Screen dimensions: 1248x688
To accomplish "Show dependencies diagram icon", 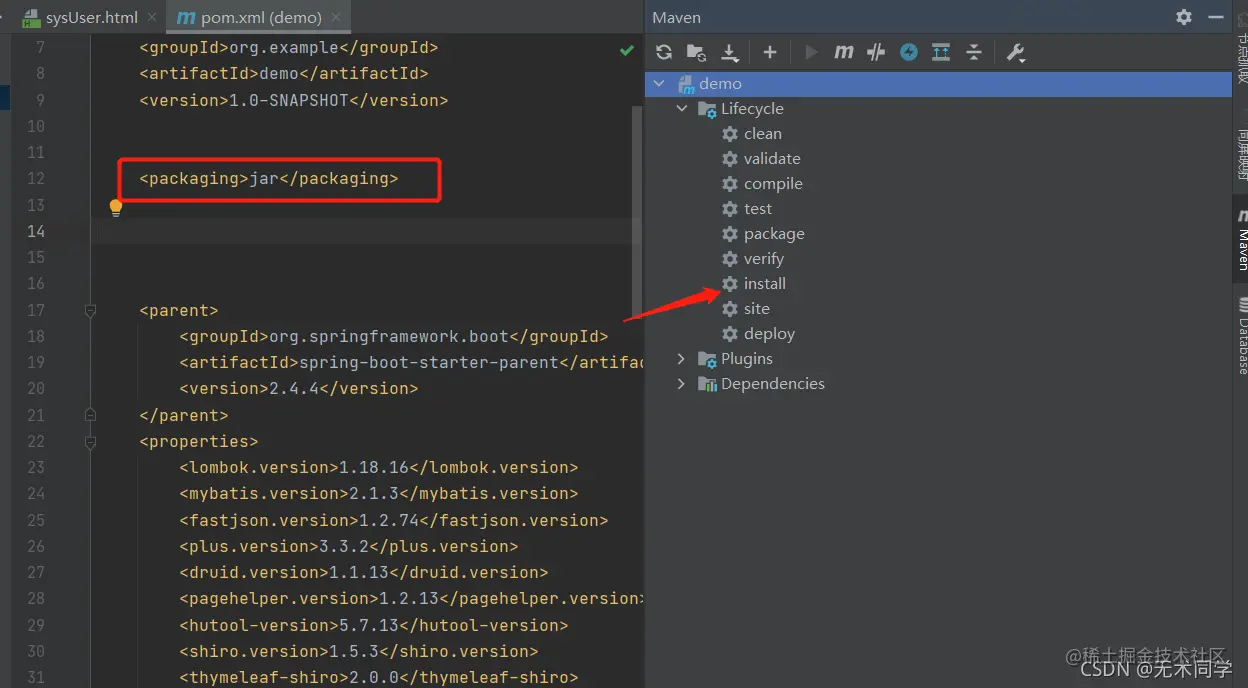I will click(941, 52).
